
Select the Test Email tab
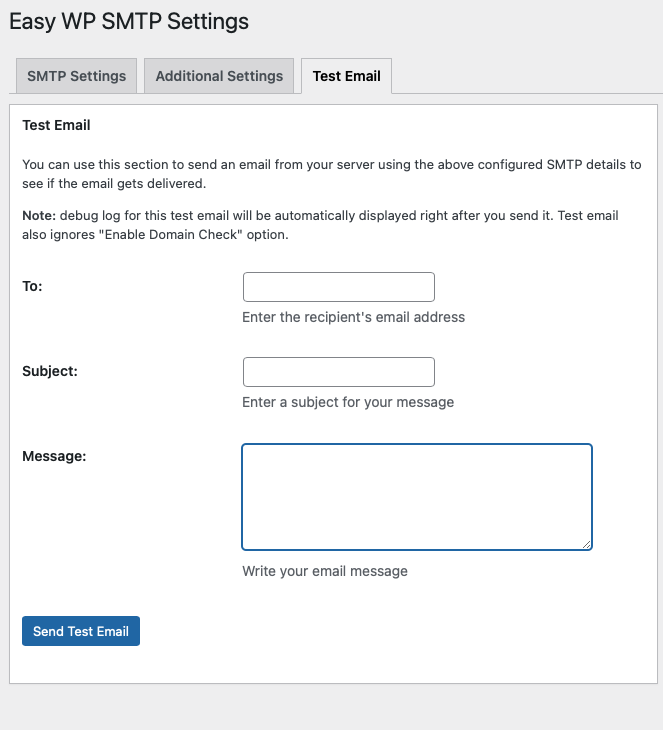[x=346, y=76]
